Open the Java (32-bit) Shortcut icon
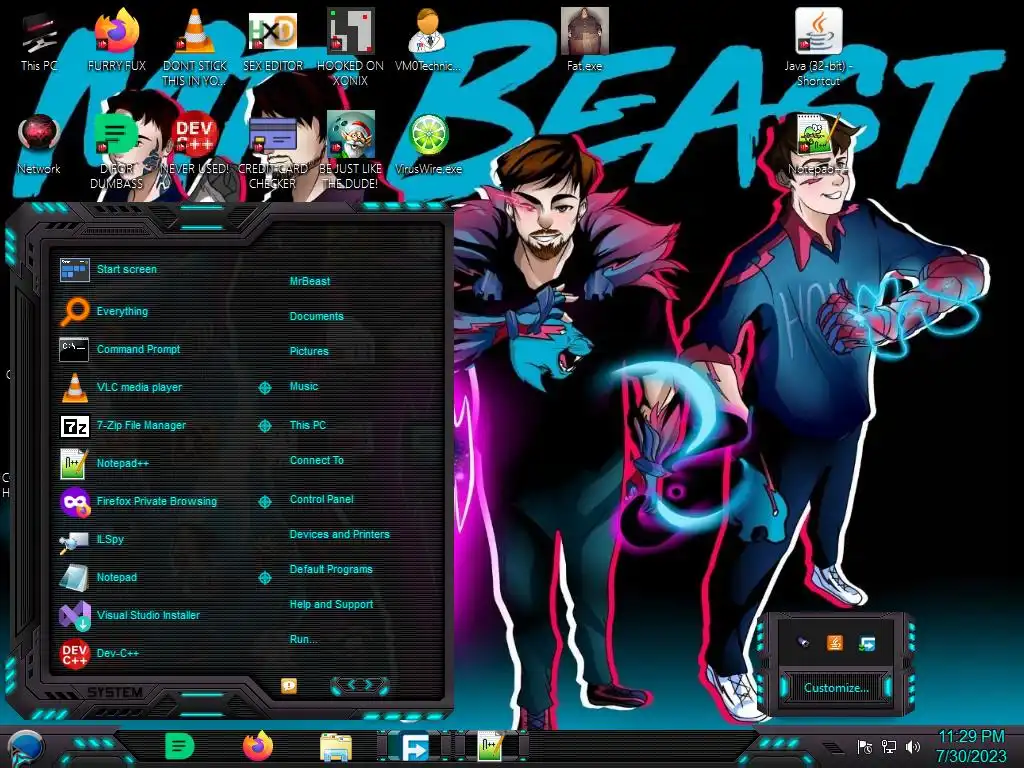The image size is (1024, 768). (818, 48)
